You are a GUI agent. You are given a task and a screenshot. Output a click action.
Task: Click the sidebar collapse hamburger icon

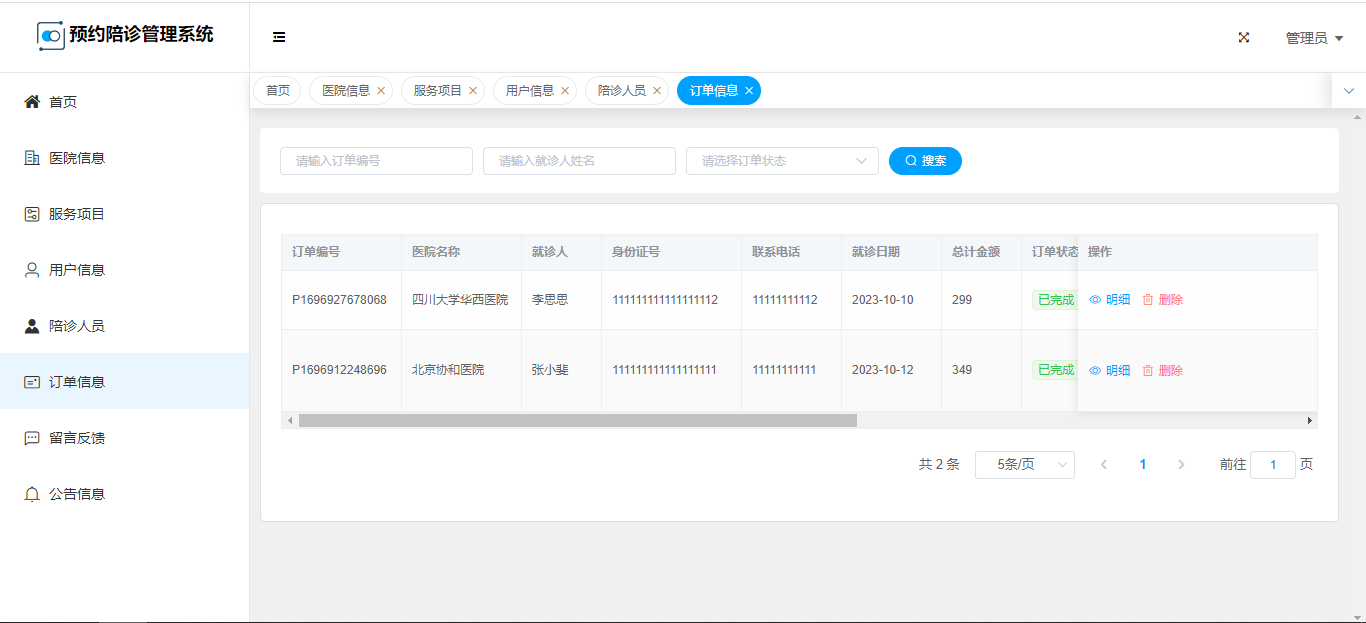[279, 37]
